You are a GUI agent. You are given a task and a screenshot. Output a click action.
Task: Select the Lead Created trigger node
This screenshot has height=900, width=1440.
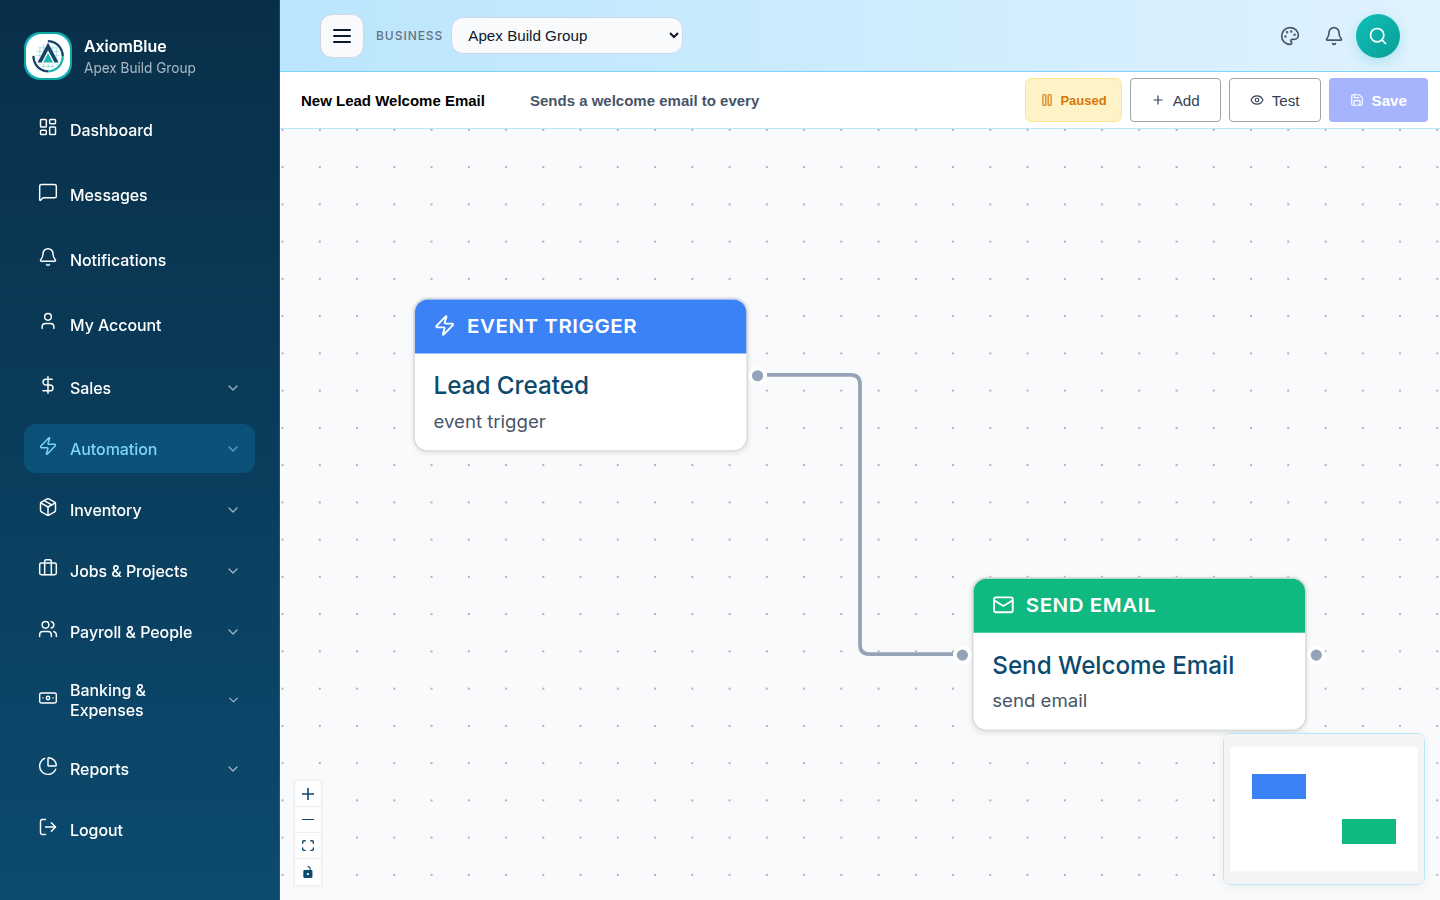581,375
